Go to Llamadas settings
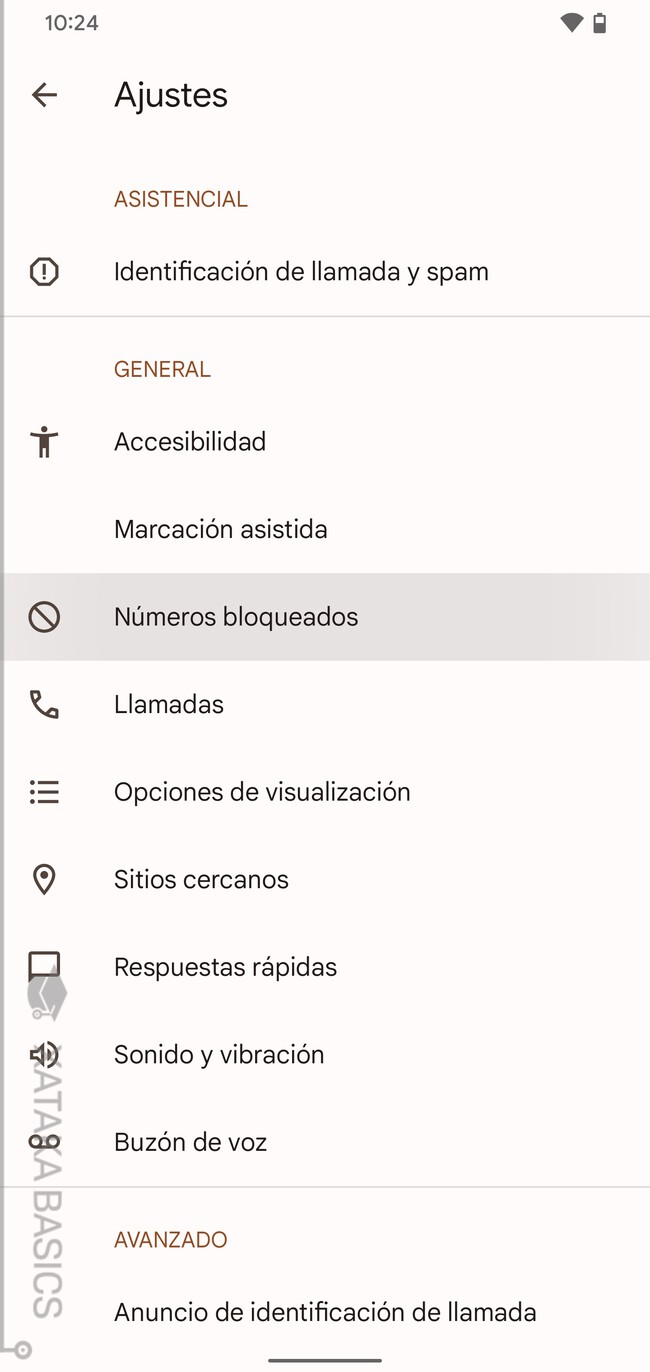This screenshot has width=650, height=1372. [x=169, y=705]
